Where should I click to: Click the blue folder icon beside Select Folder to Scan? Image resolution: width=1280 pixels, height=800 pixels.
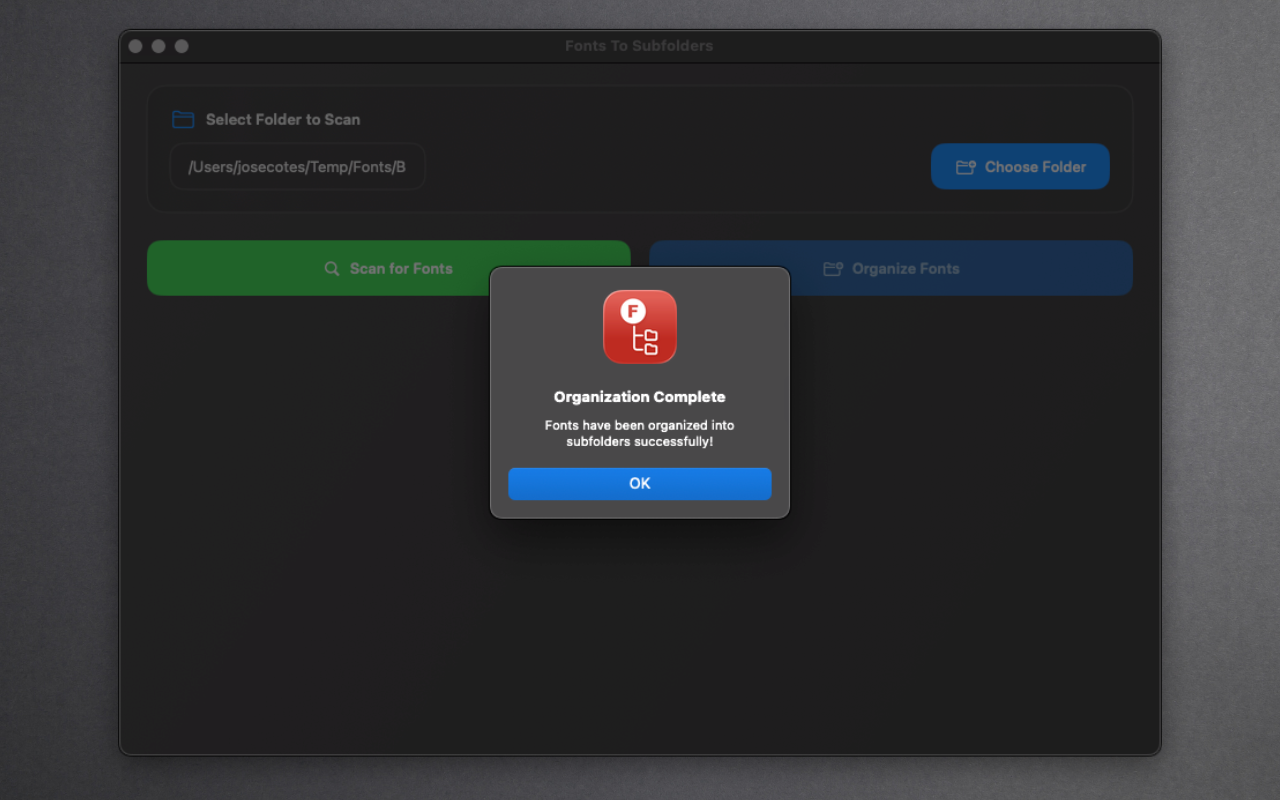183,119
